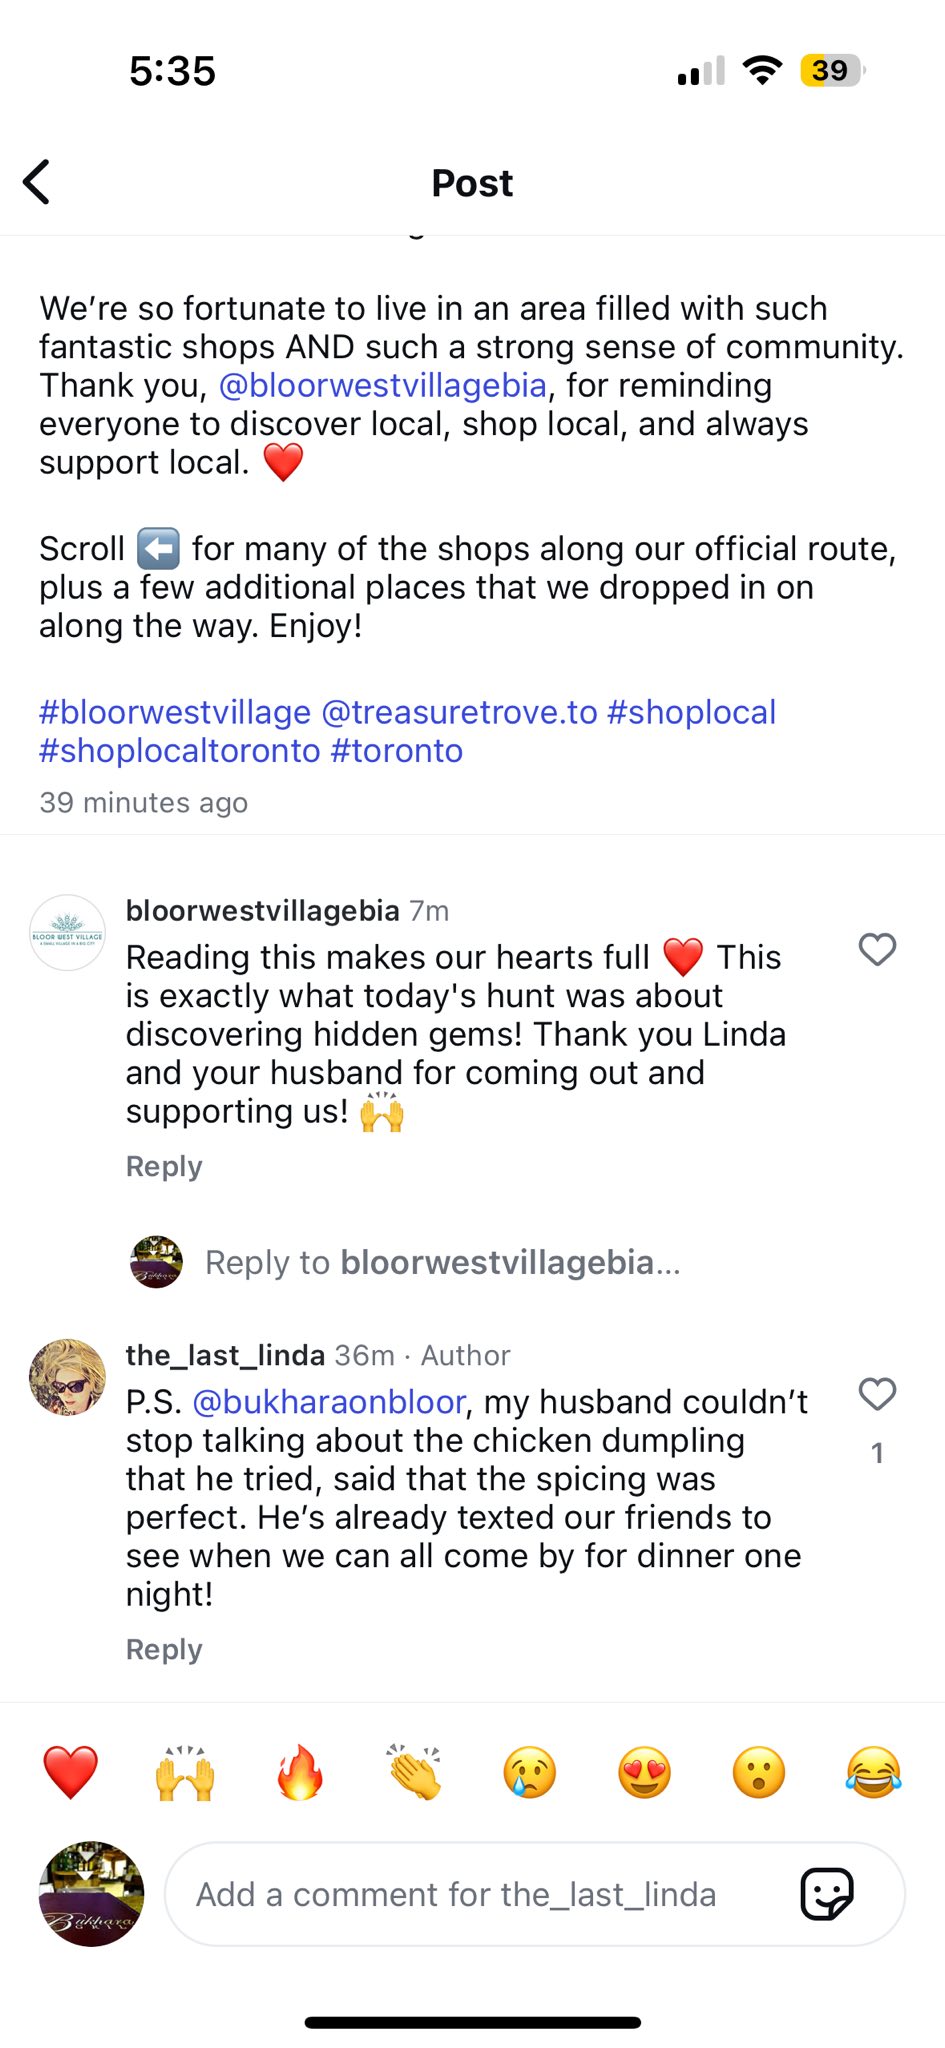Viewport: 945px width, 2048px height.
Task: Tap the Add a comment field
Action: point(480,1894)
